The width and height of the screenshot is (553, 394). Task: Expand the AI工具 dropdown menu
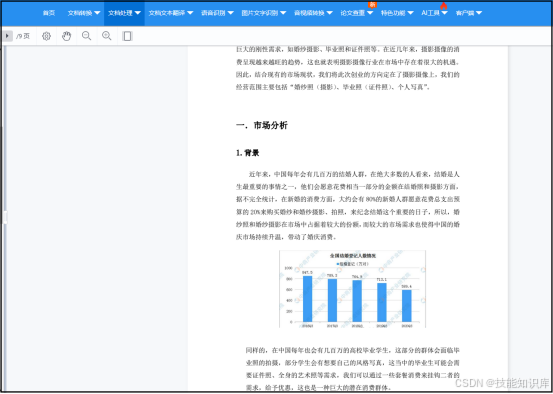pyautogui.click(x=434, y=13)
